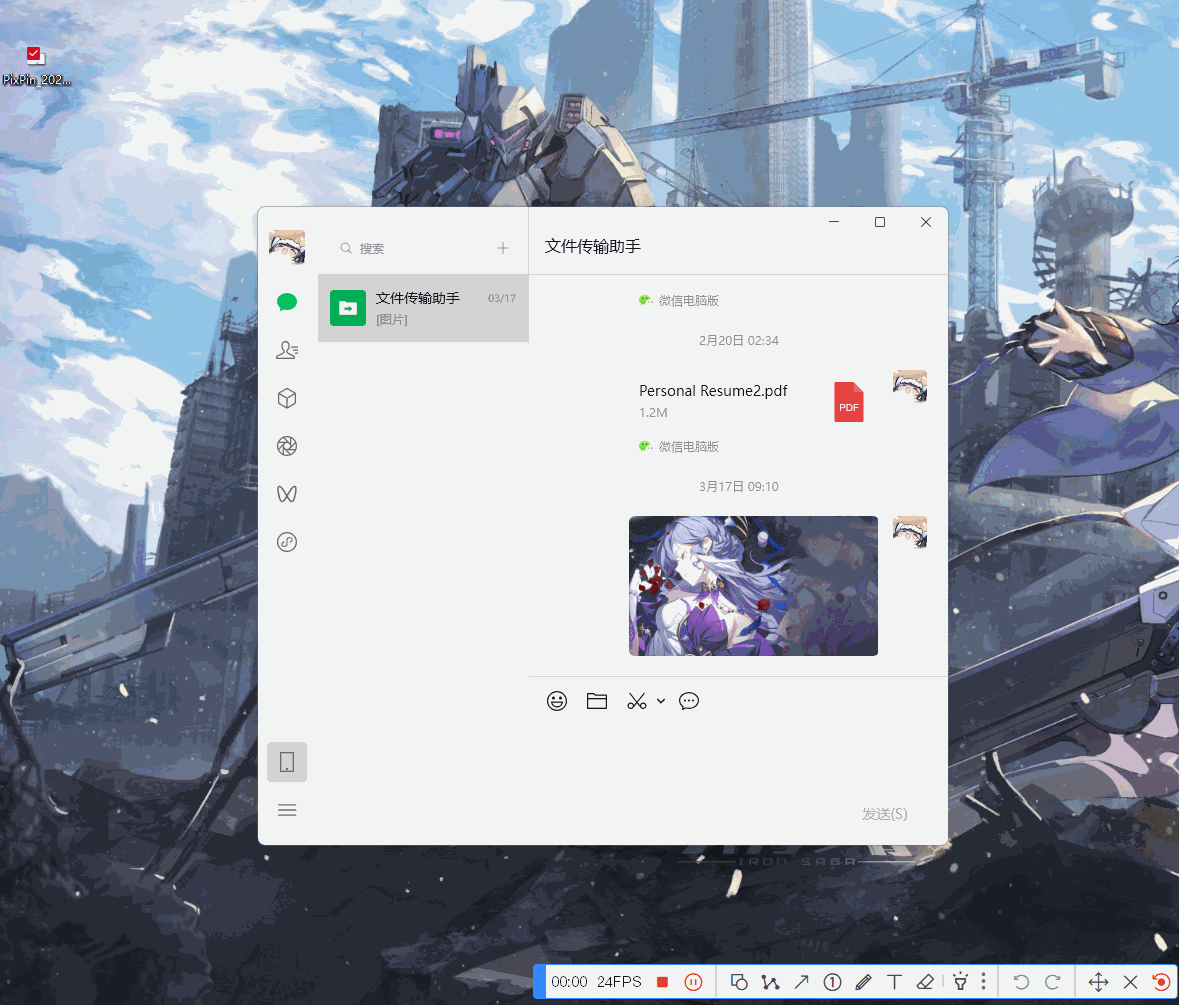Open the hamburger settings menu in WeChat
Screen dimensions: 1179x1005
pyautogui.click(x=286, y=810)
